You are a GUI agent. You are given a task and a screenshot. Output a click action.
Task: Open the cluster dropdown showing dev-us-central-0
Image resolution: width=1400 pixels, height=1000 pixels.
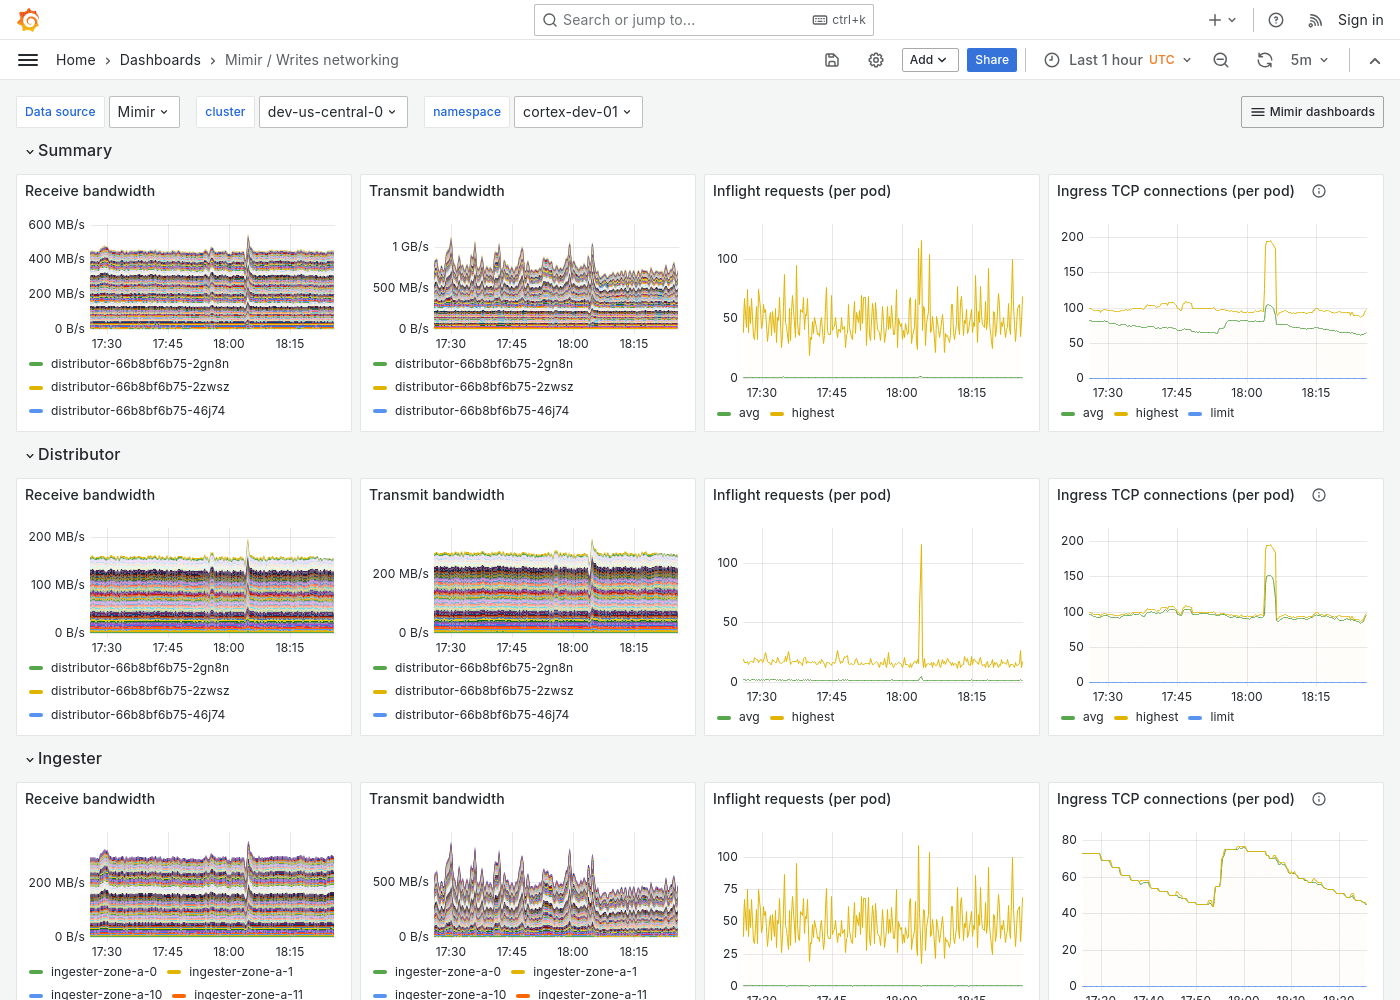(x=333, y=111)
